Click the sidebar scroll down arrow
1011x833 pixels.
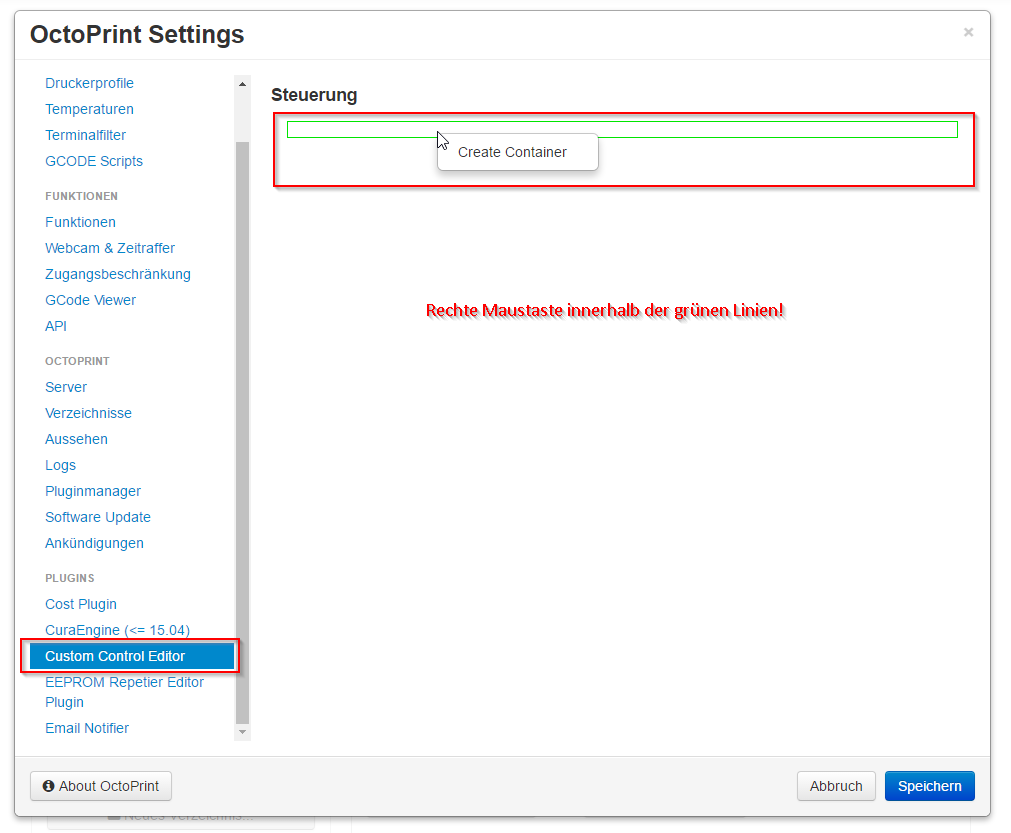pos(242,733)
